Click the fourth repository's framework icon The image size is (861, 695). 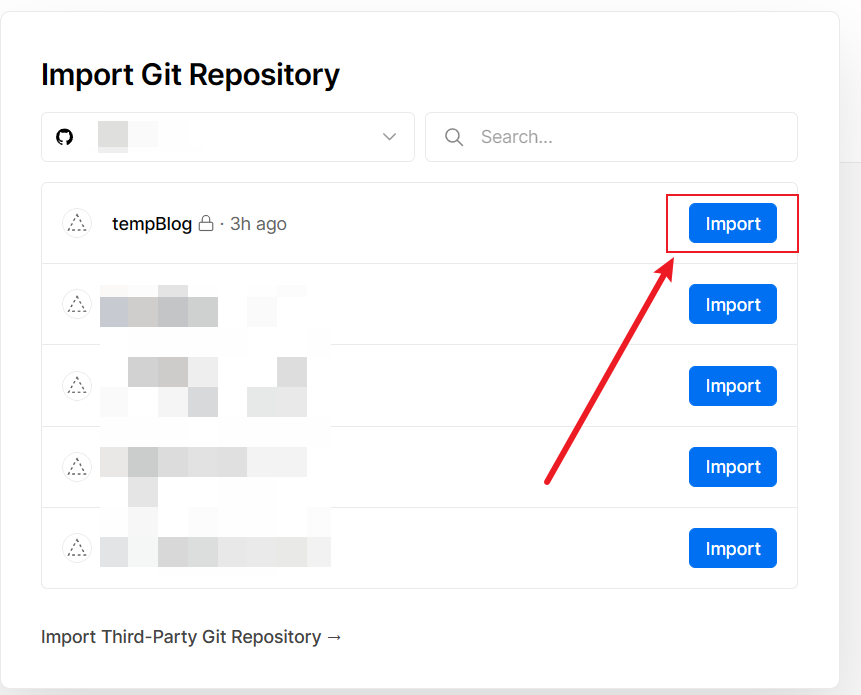click(x=77, y=466)
